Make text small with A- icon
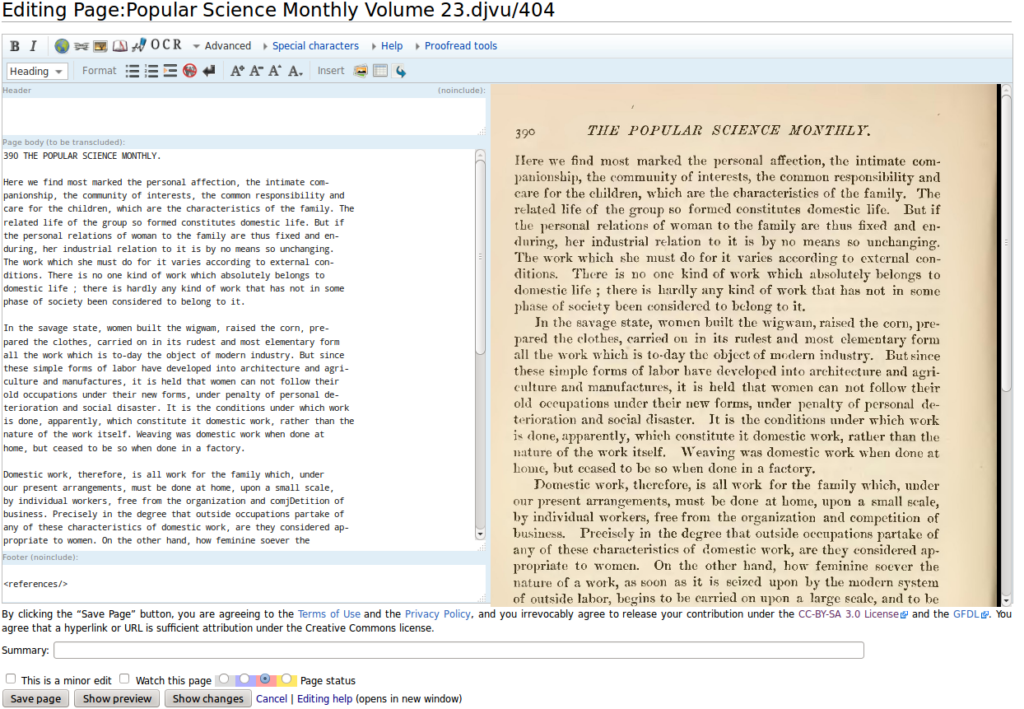 (x=256, y=71)
